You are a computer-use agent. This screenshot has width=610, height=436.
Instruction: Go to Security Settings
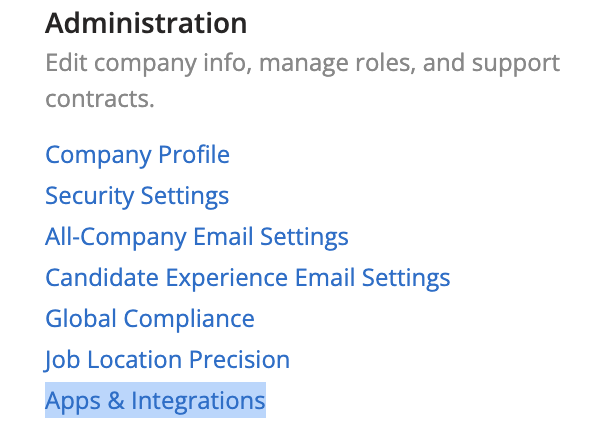[x=137, y=196]
